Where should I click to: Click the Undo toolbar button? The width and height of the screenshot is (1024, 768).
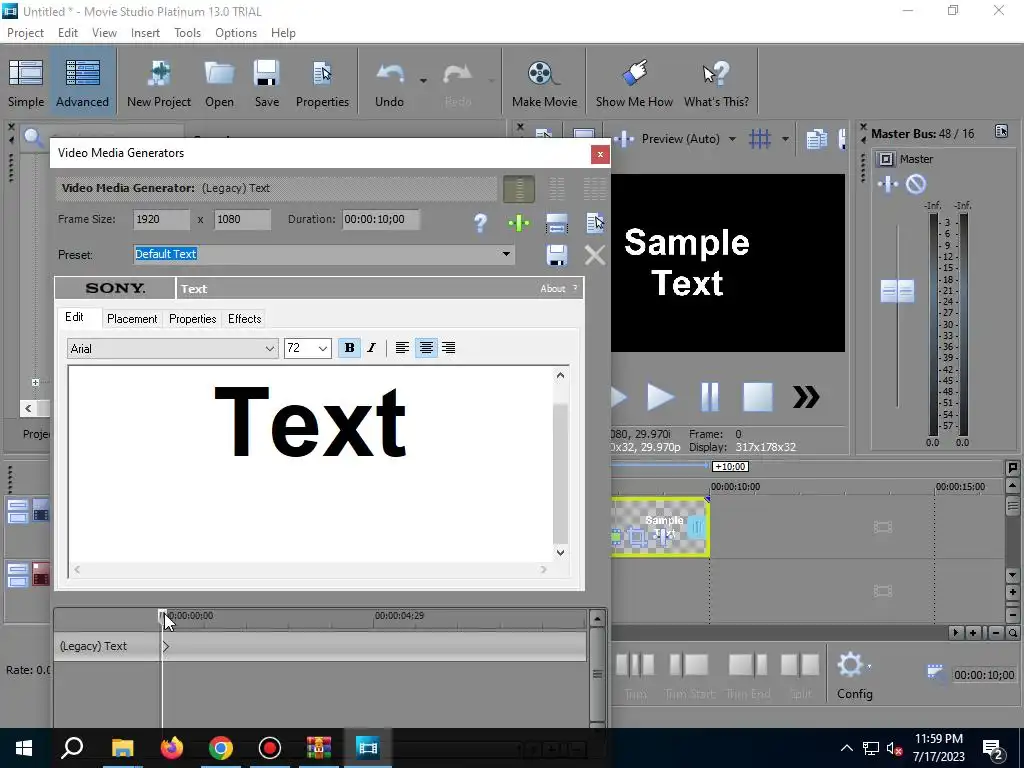pos(389,82)
